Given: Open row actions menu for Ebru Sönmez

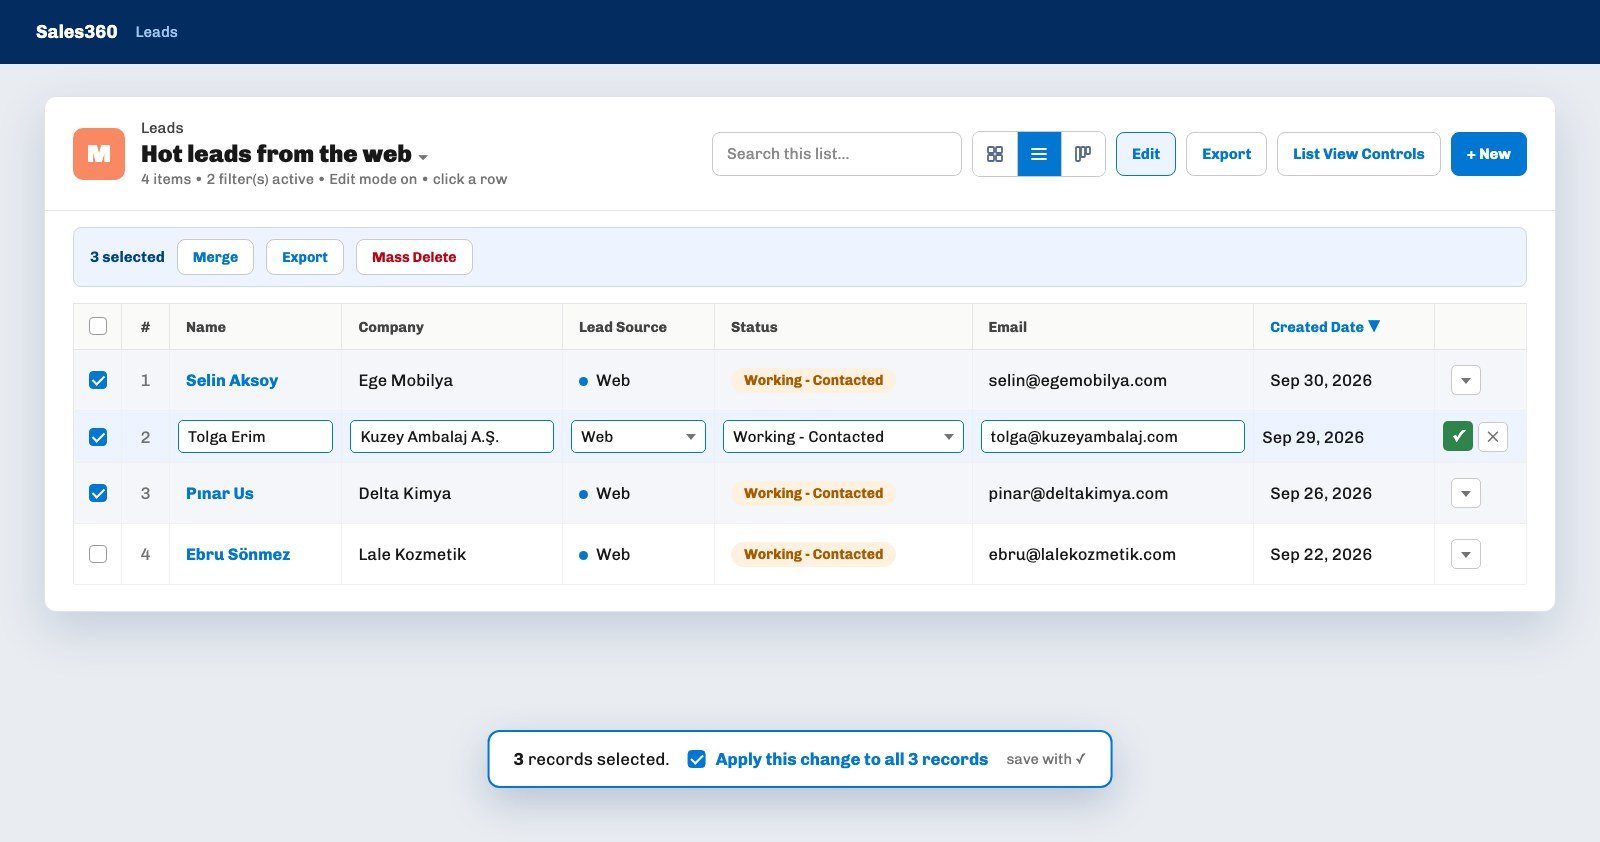Looking at the screenshot, I should tap(1466, 554).
